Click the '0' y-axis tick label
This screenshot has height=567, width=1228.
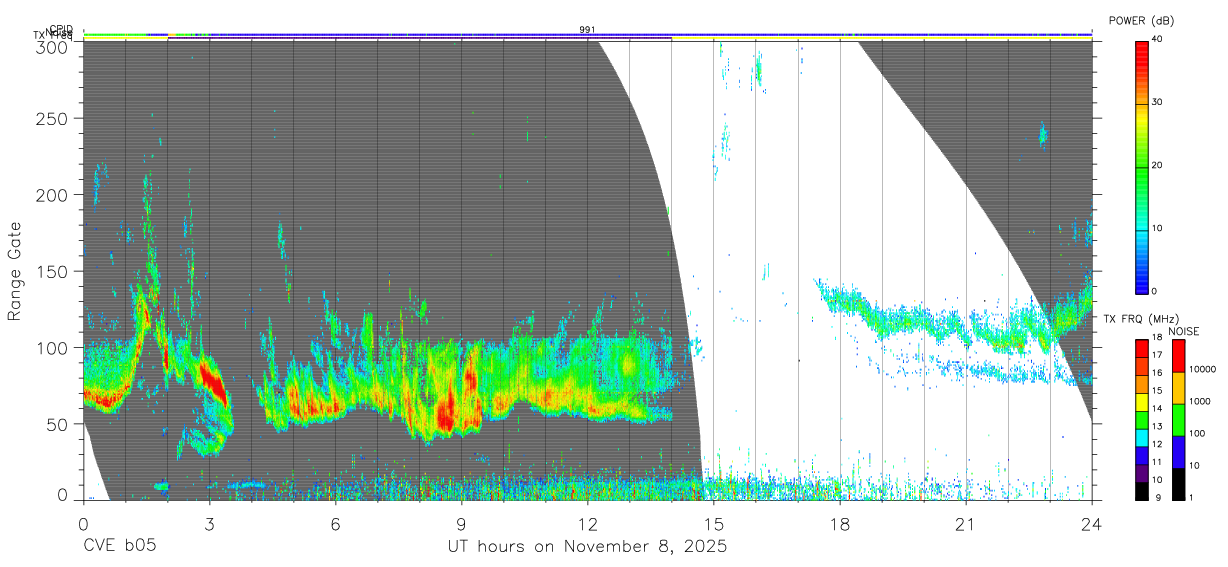click(x=63, y=495)
